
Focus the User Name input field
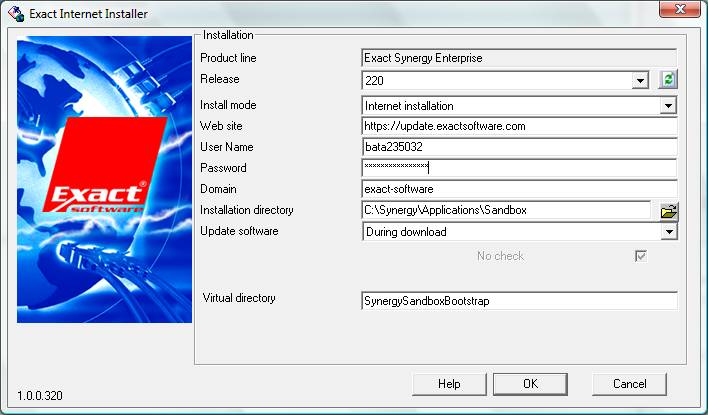pos(519,147)
